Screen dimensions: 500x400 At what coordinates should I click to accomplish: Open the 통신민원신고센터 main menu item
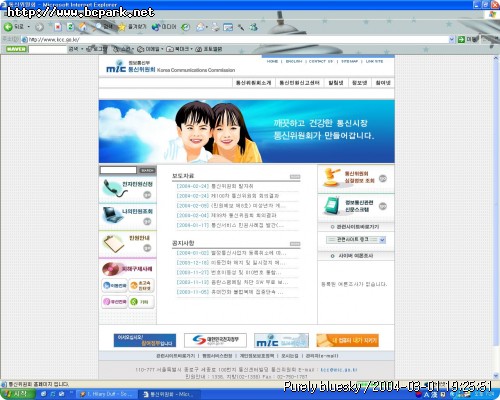(299, 83)
